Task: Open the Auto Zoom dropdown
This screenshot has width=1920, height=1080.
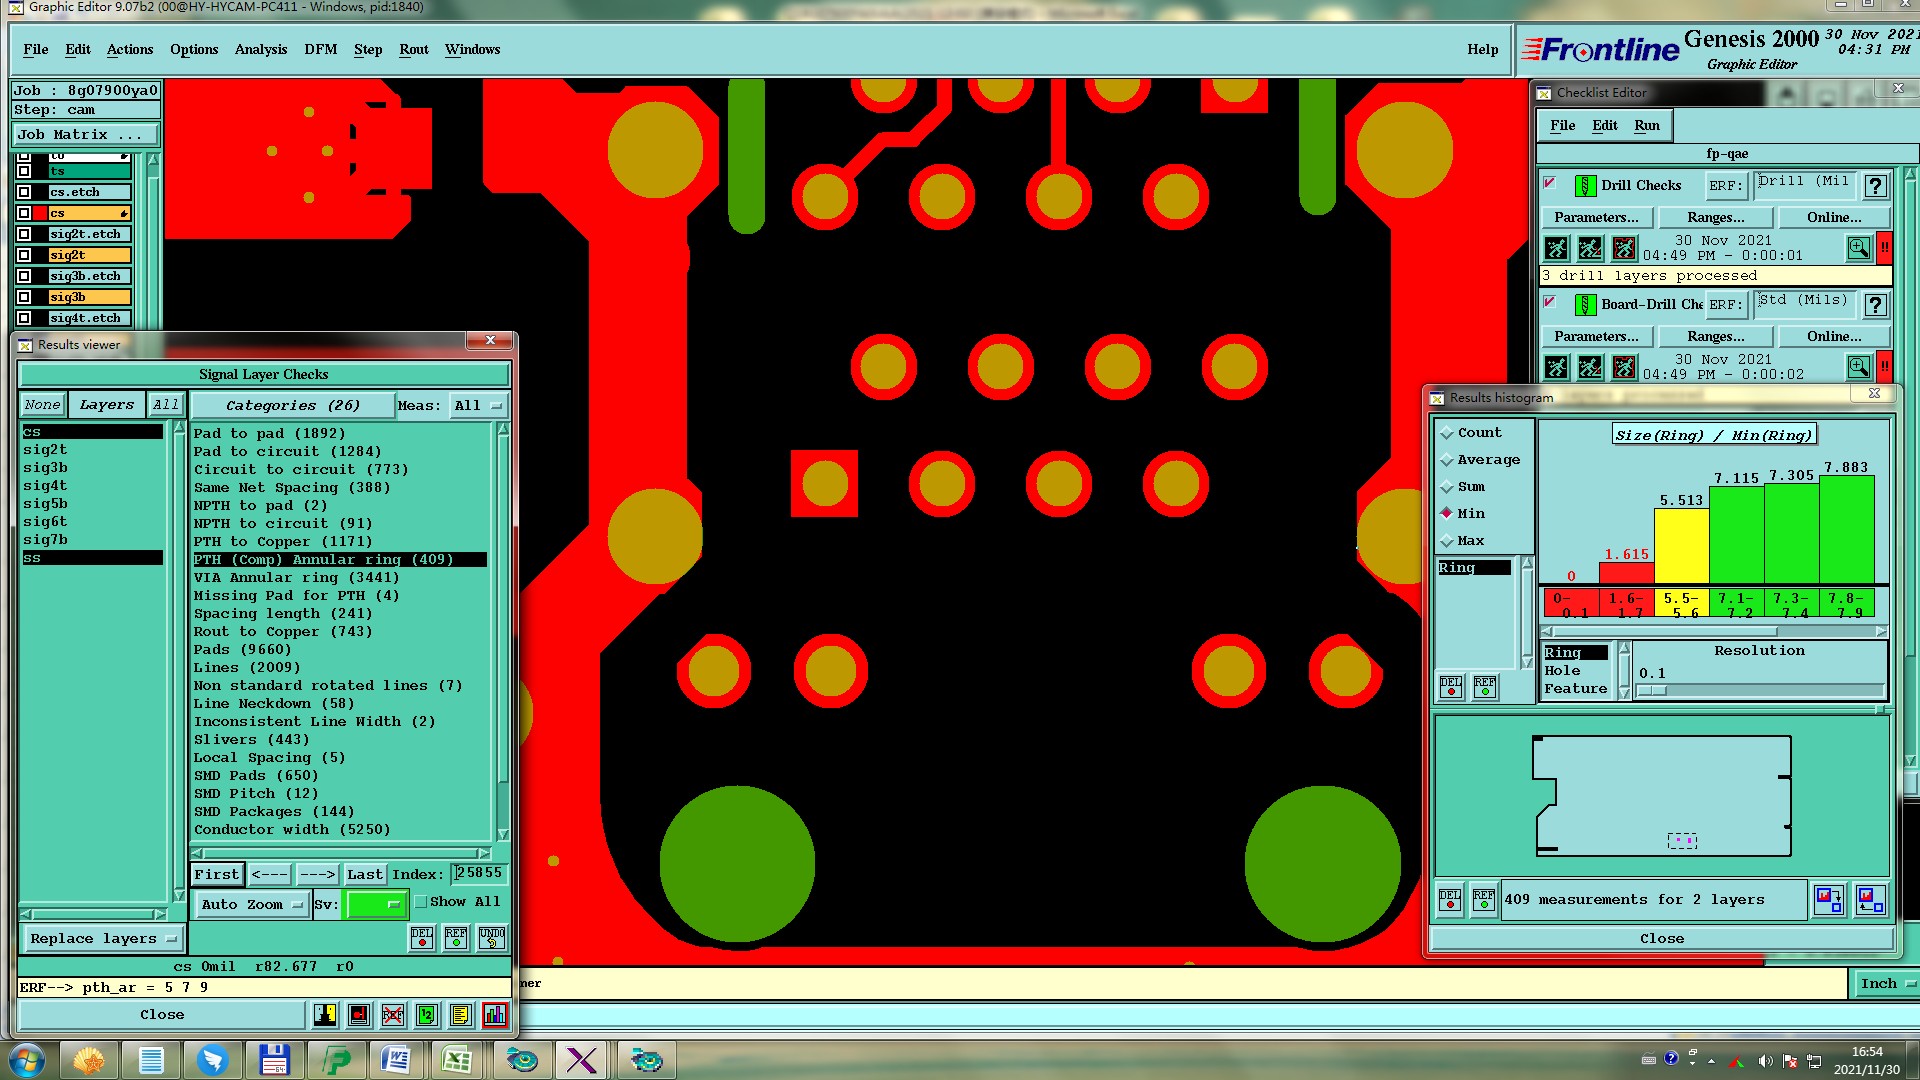Action: click(252, 904)
